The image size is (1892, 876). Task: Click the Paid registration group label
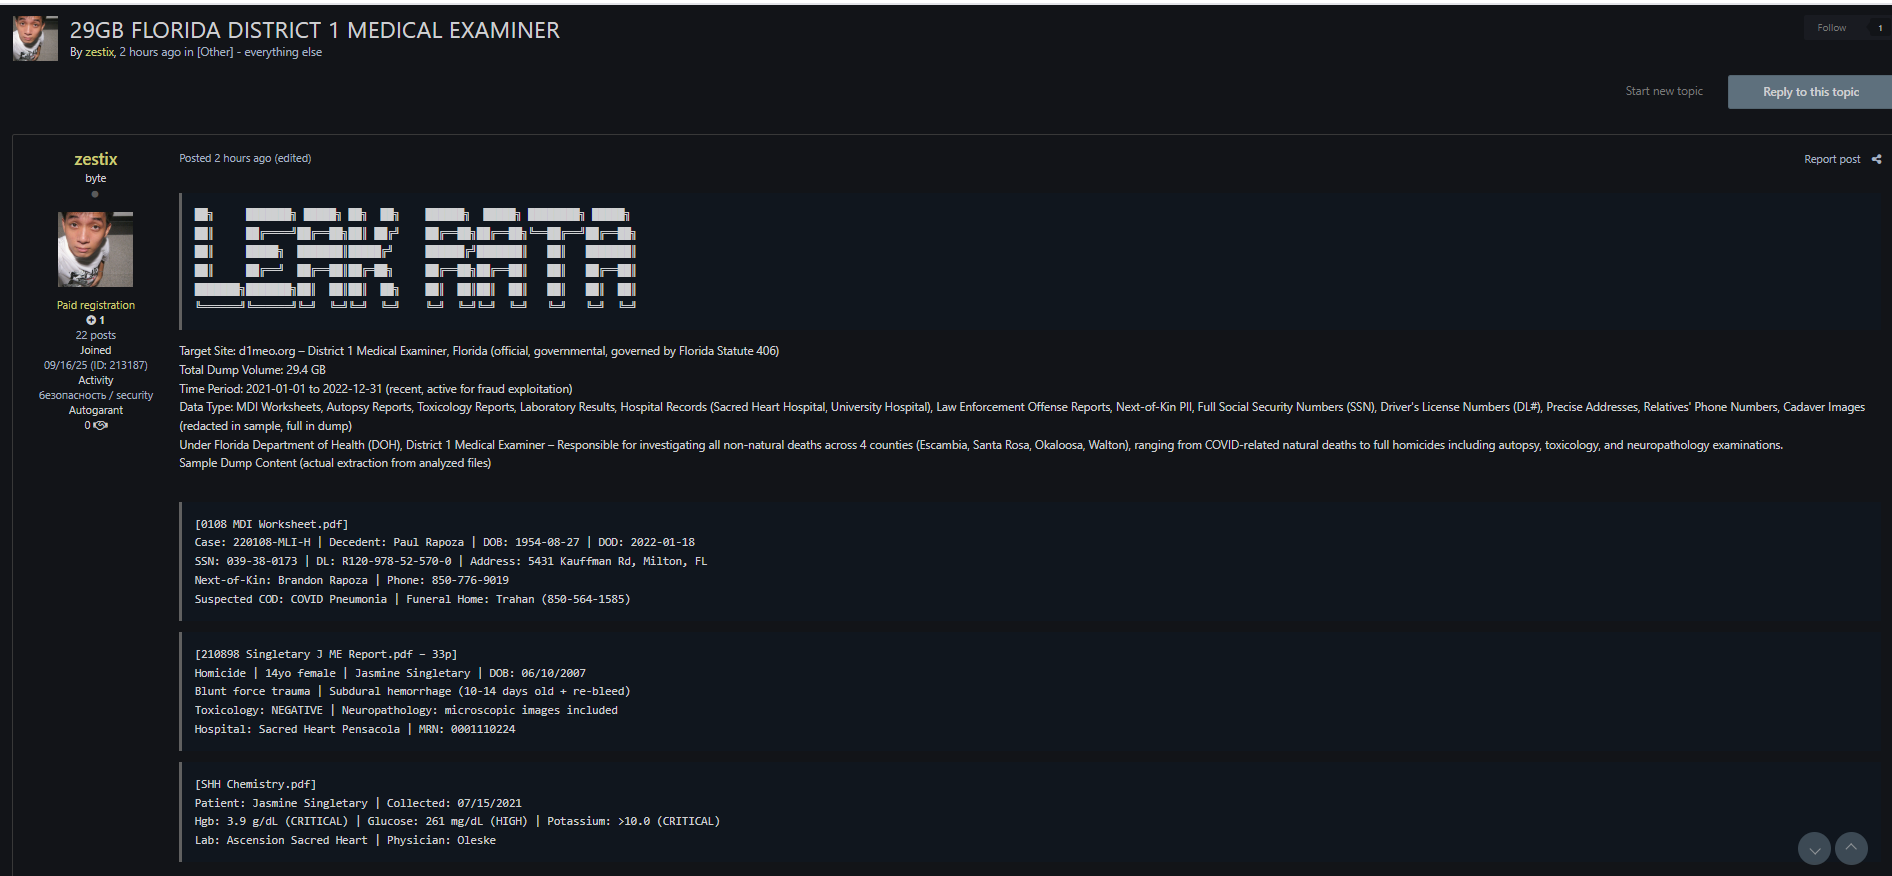[x=95, y=305]
